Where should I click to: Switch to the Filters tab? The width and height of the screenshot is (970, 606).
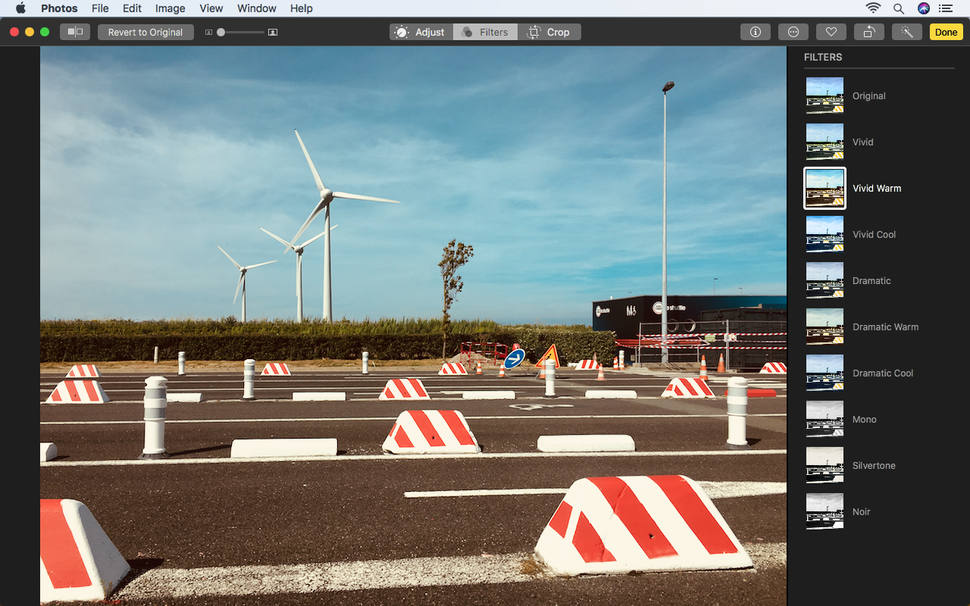point(485,31)
